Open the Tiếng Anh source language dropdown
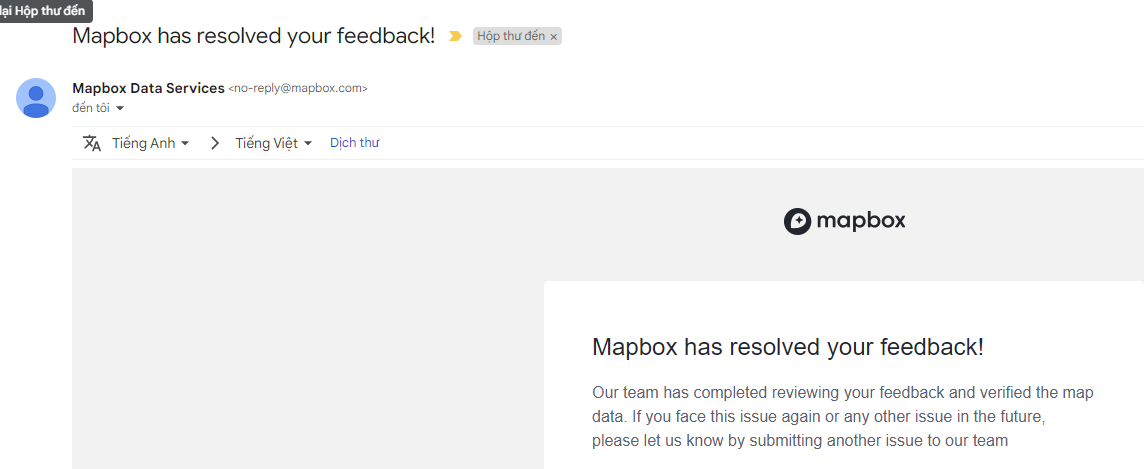 coord(150,143)
